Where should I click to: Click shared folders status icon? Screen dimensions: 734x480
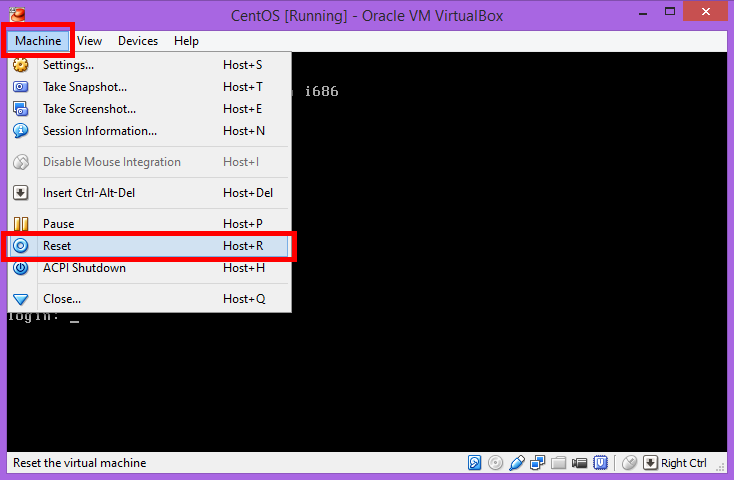coord(558,463)
